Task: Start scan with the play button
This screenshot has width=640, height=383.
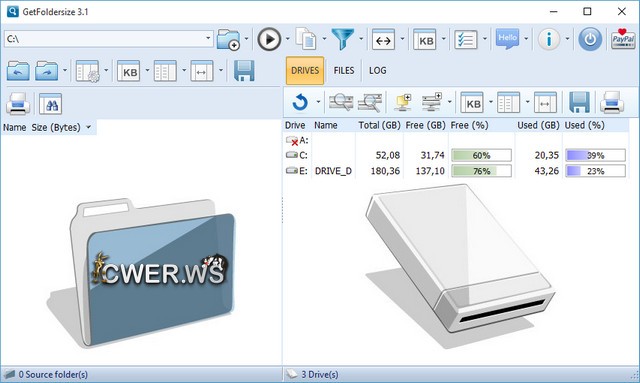Action: [269, 40]
